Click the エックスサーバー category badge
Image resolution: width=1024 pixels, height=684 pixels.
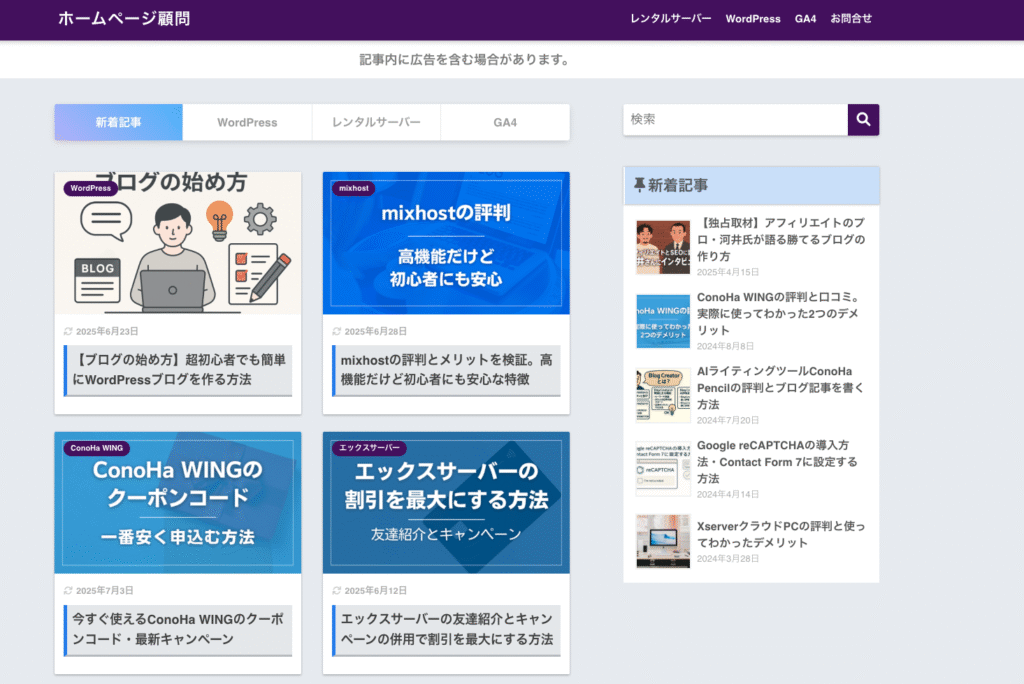pyautogui.click(x=370, y=448)
